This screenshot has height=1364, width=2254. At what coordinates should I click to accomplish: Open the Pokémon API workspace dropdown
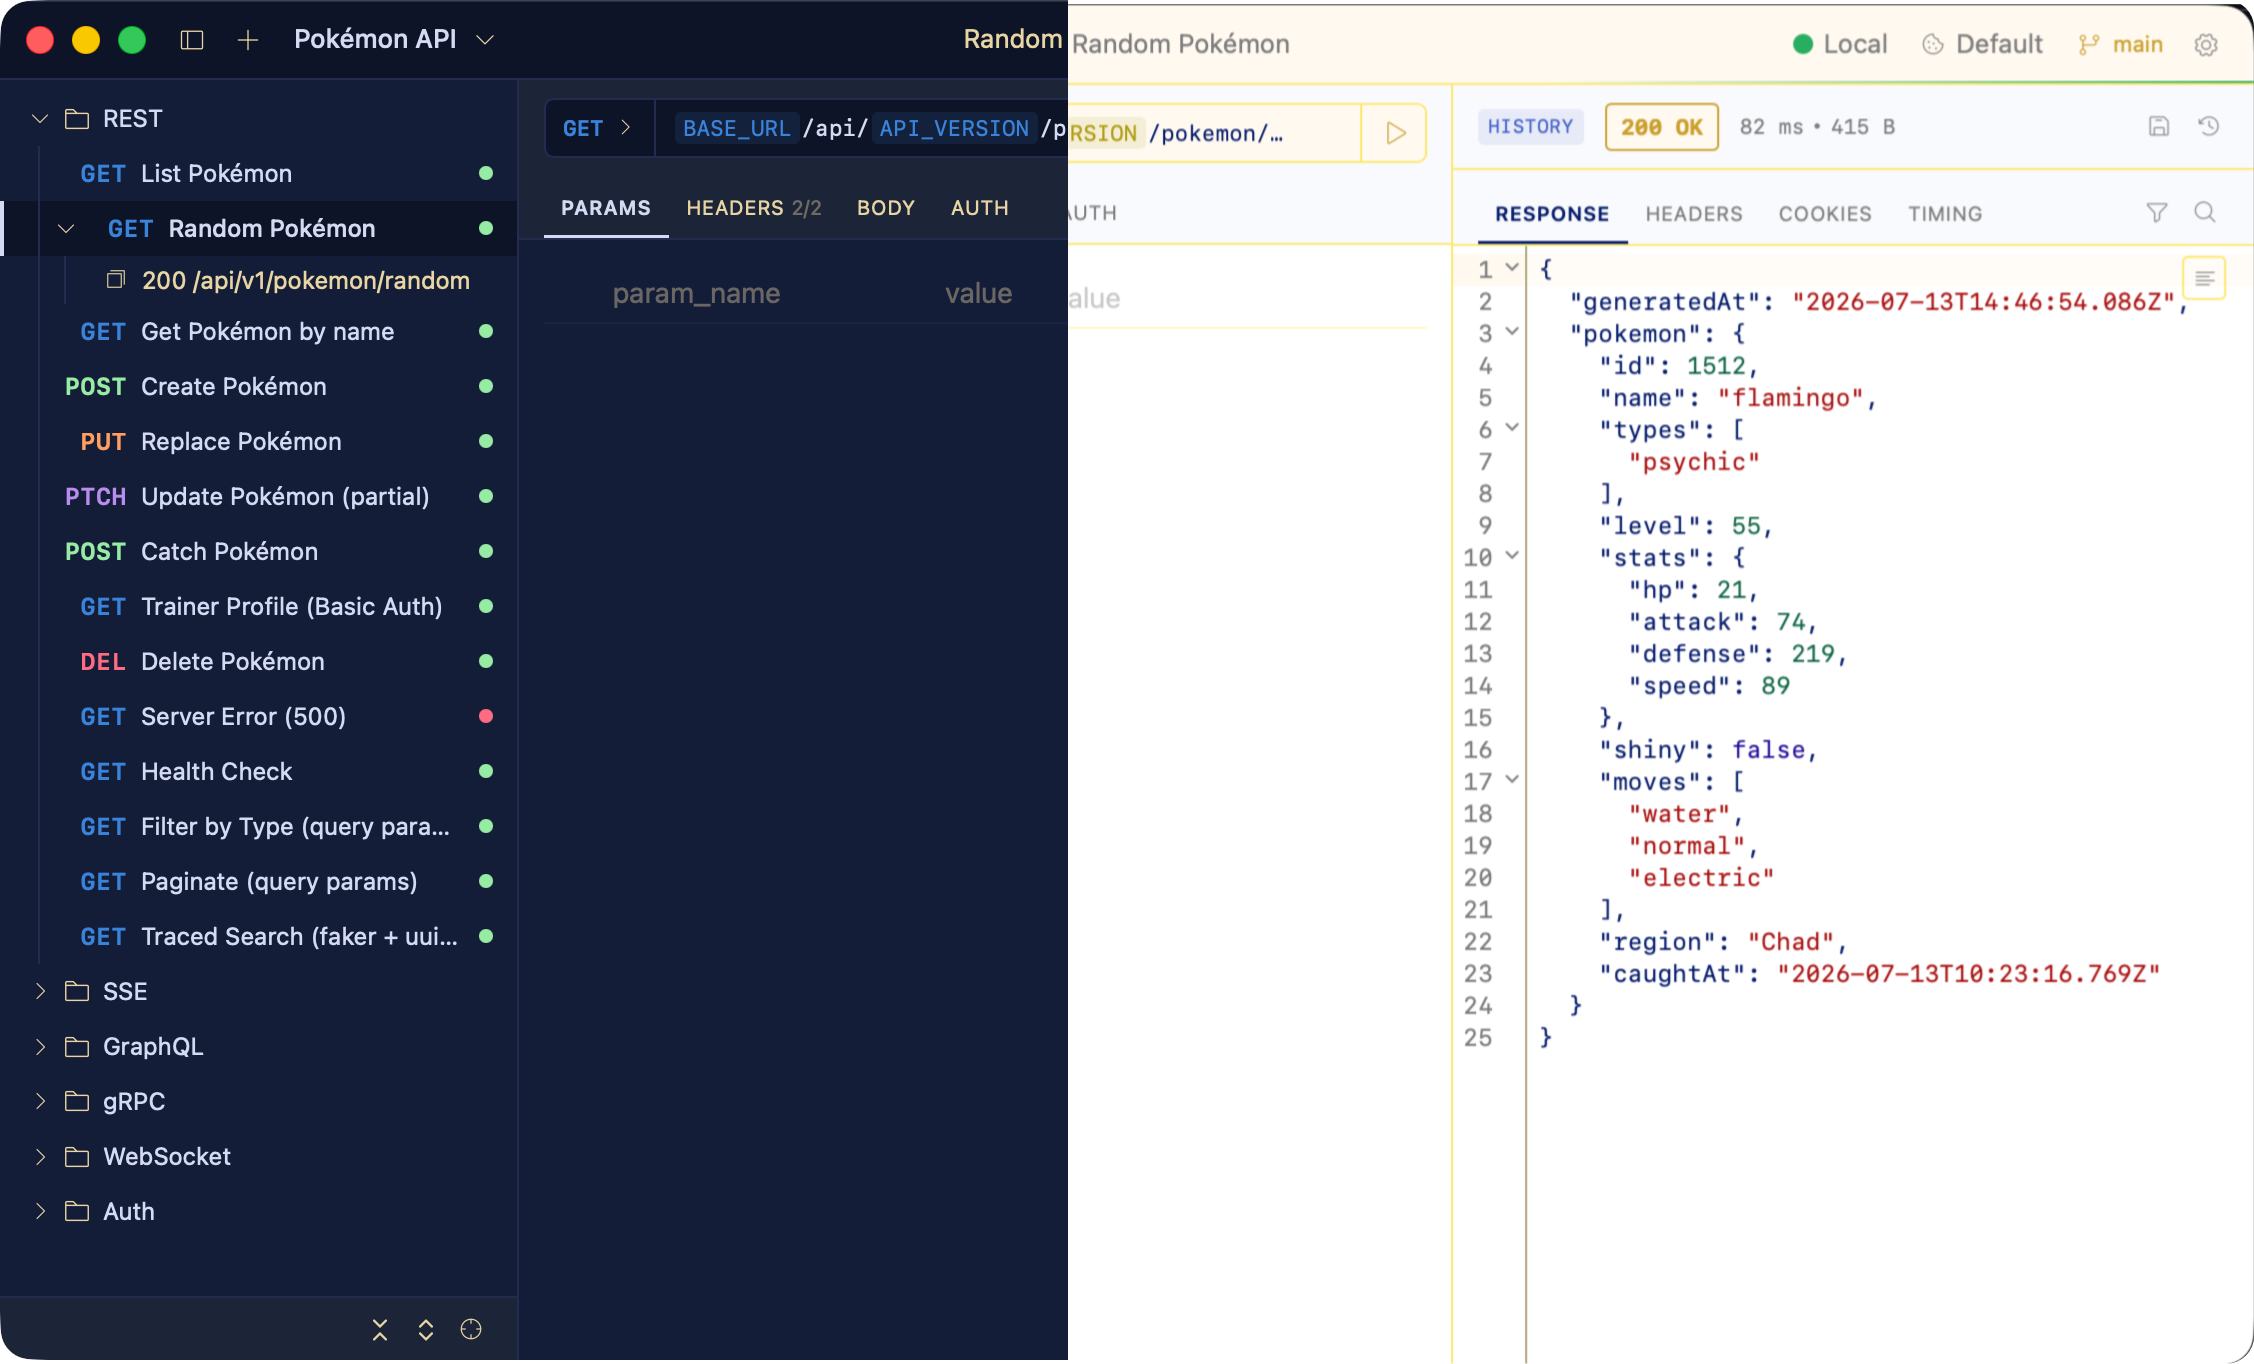(x=394, y=39)
